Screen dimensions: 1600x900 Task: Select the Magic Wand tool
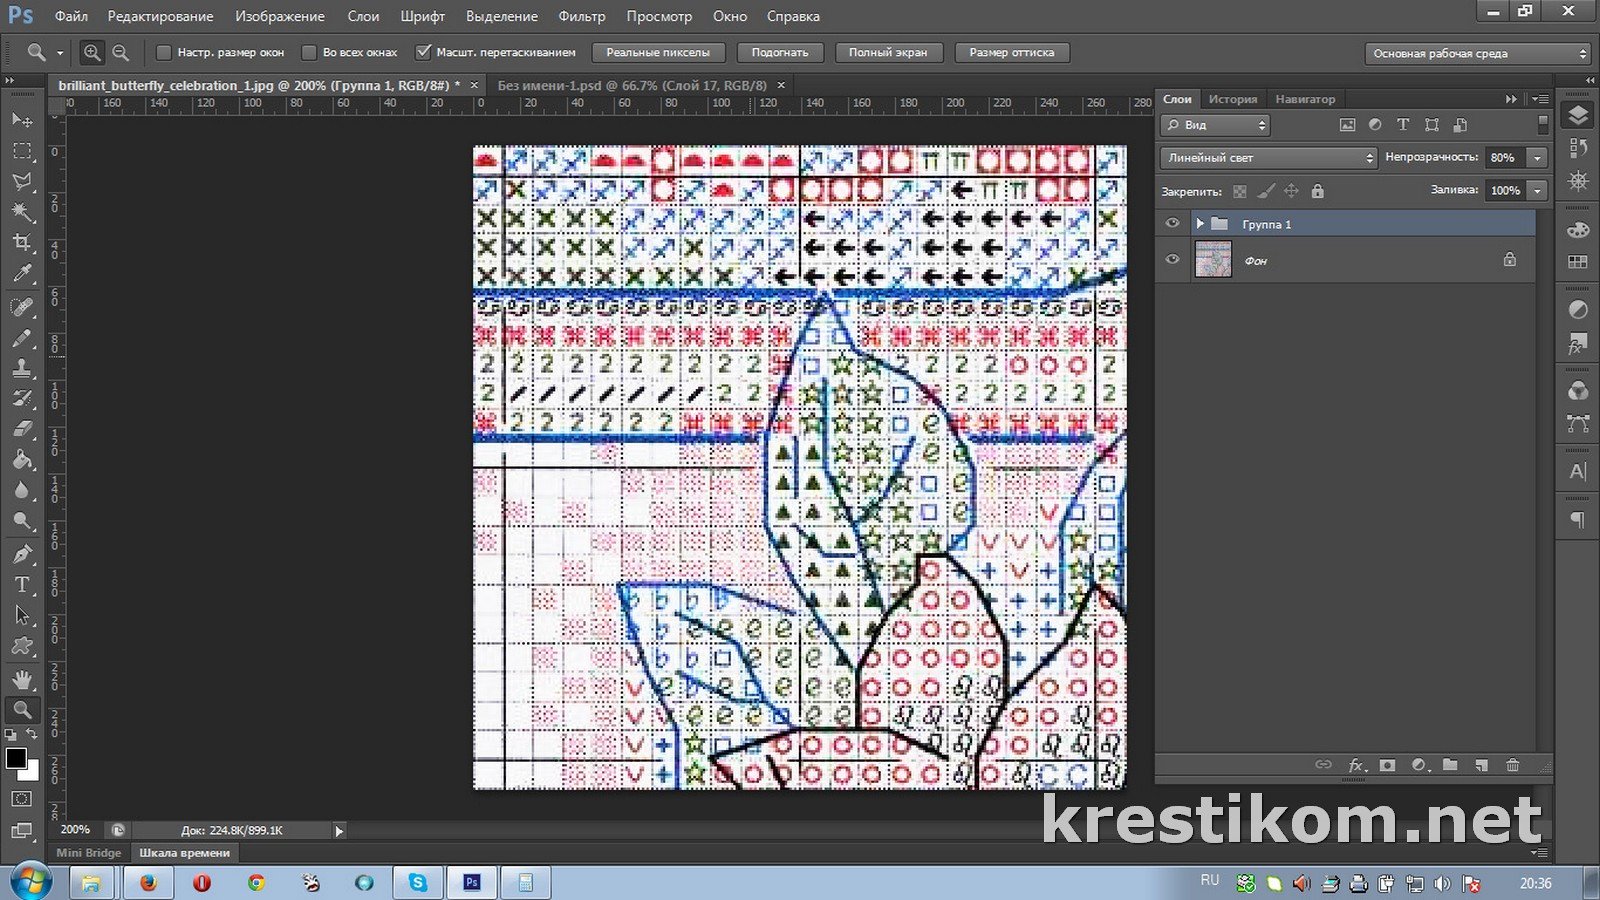(x=22, y=212)
